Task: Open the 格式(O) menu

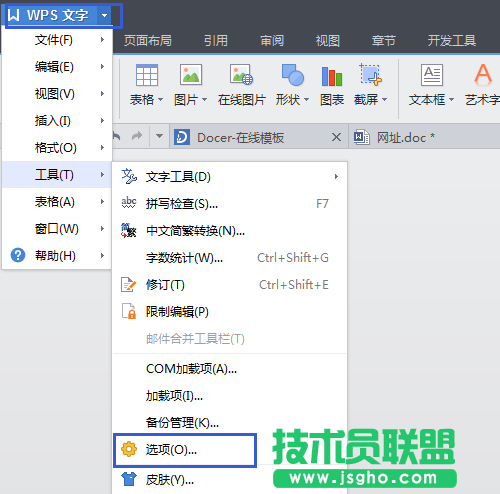Action: (57, 148)
